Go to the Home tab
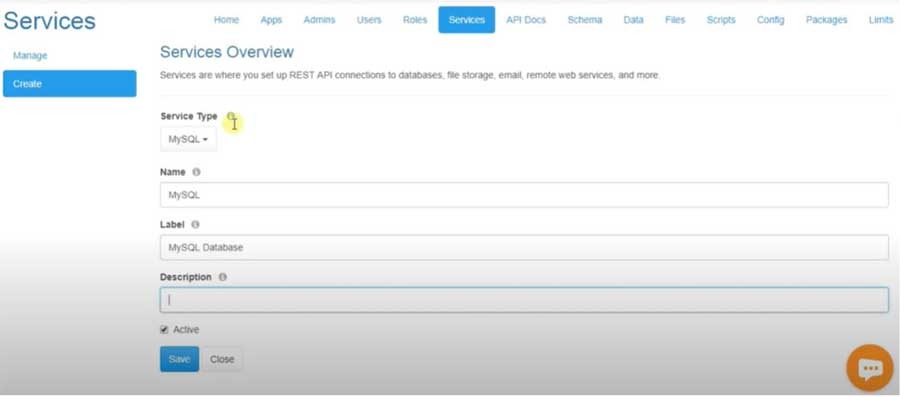Viewport: 900px width, 397px height. 226,20
